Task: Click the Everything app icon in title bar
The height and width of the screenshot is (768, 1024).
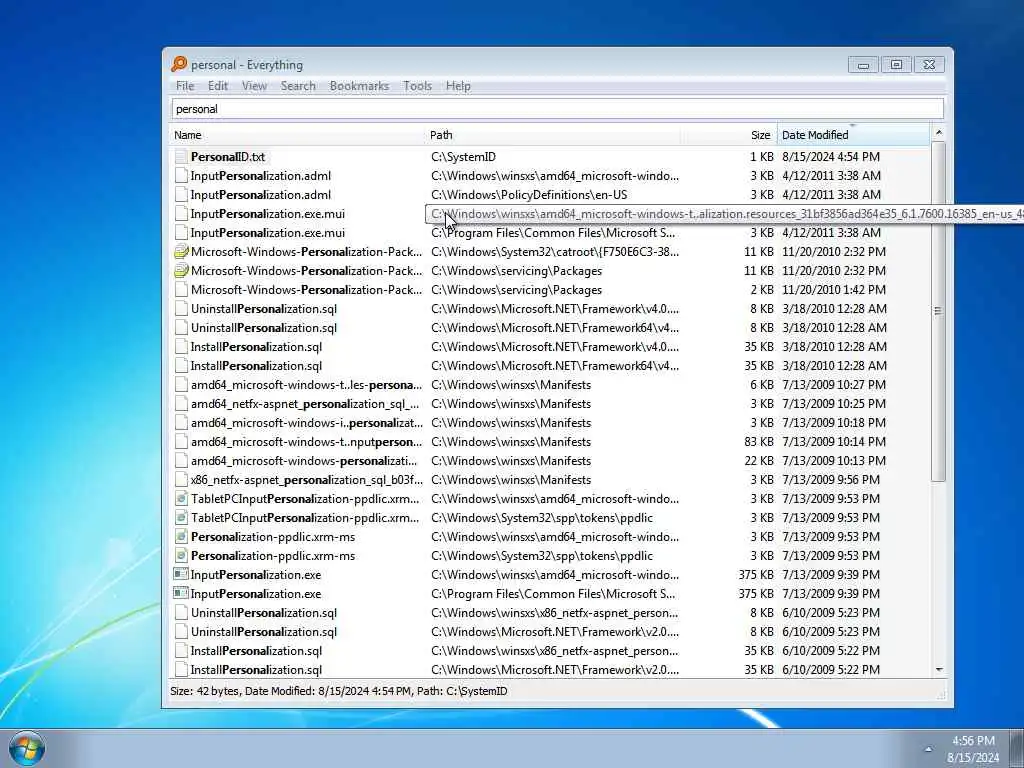Action: [x=179, y=64]
